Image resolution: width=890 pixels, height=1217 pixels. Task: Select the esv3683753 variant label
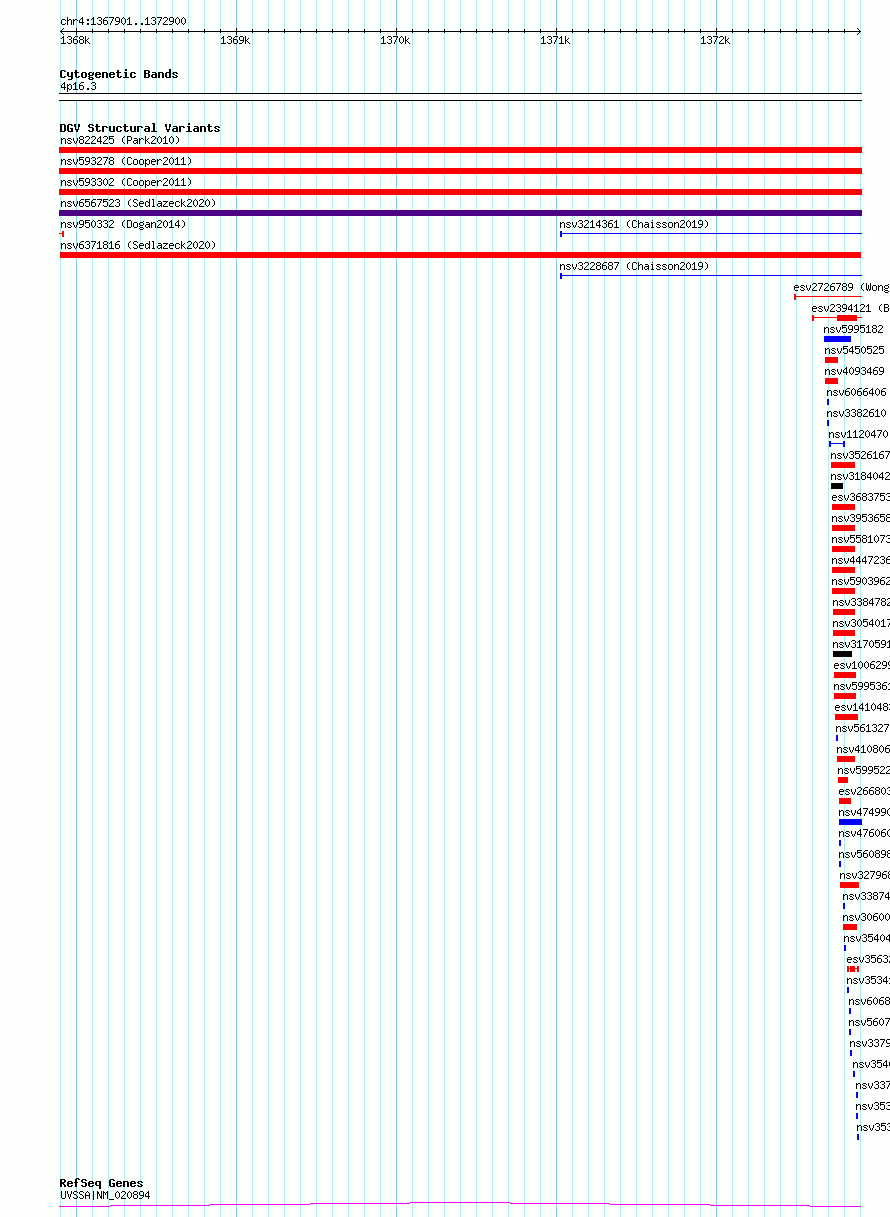[x=861, y=497]
